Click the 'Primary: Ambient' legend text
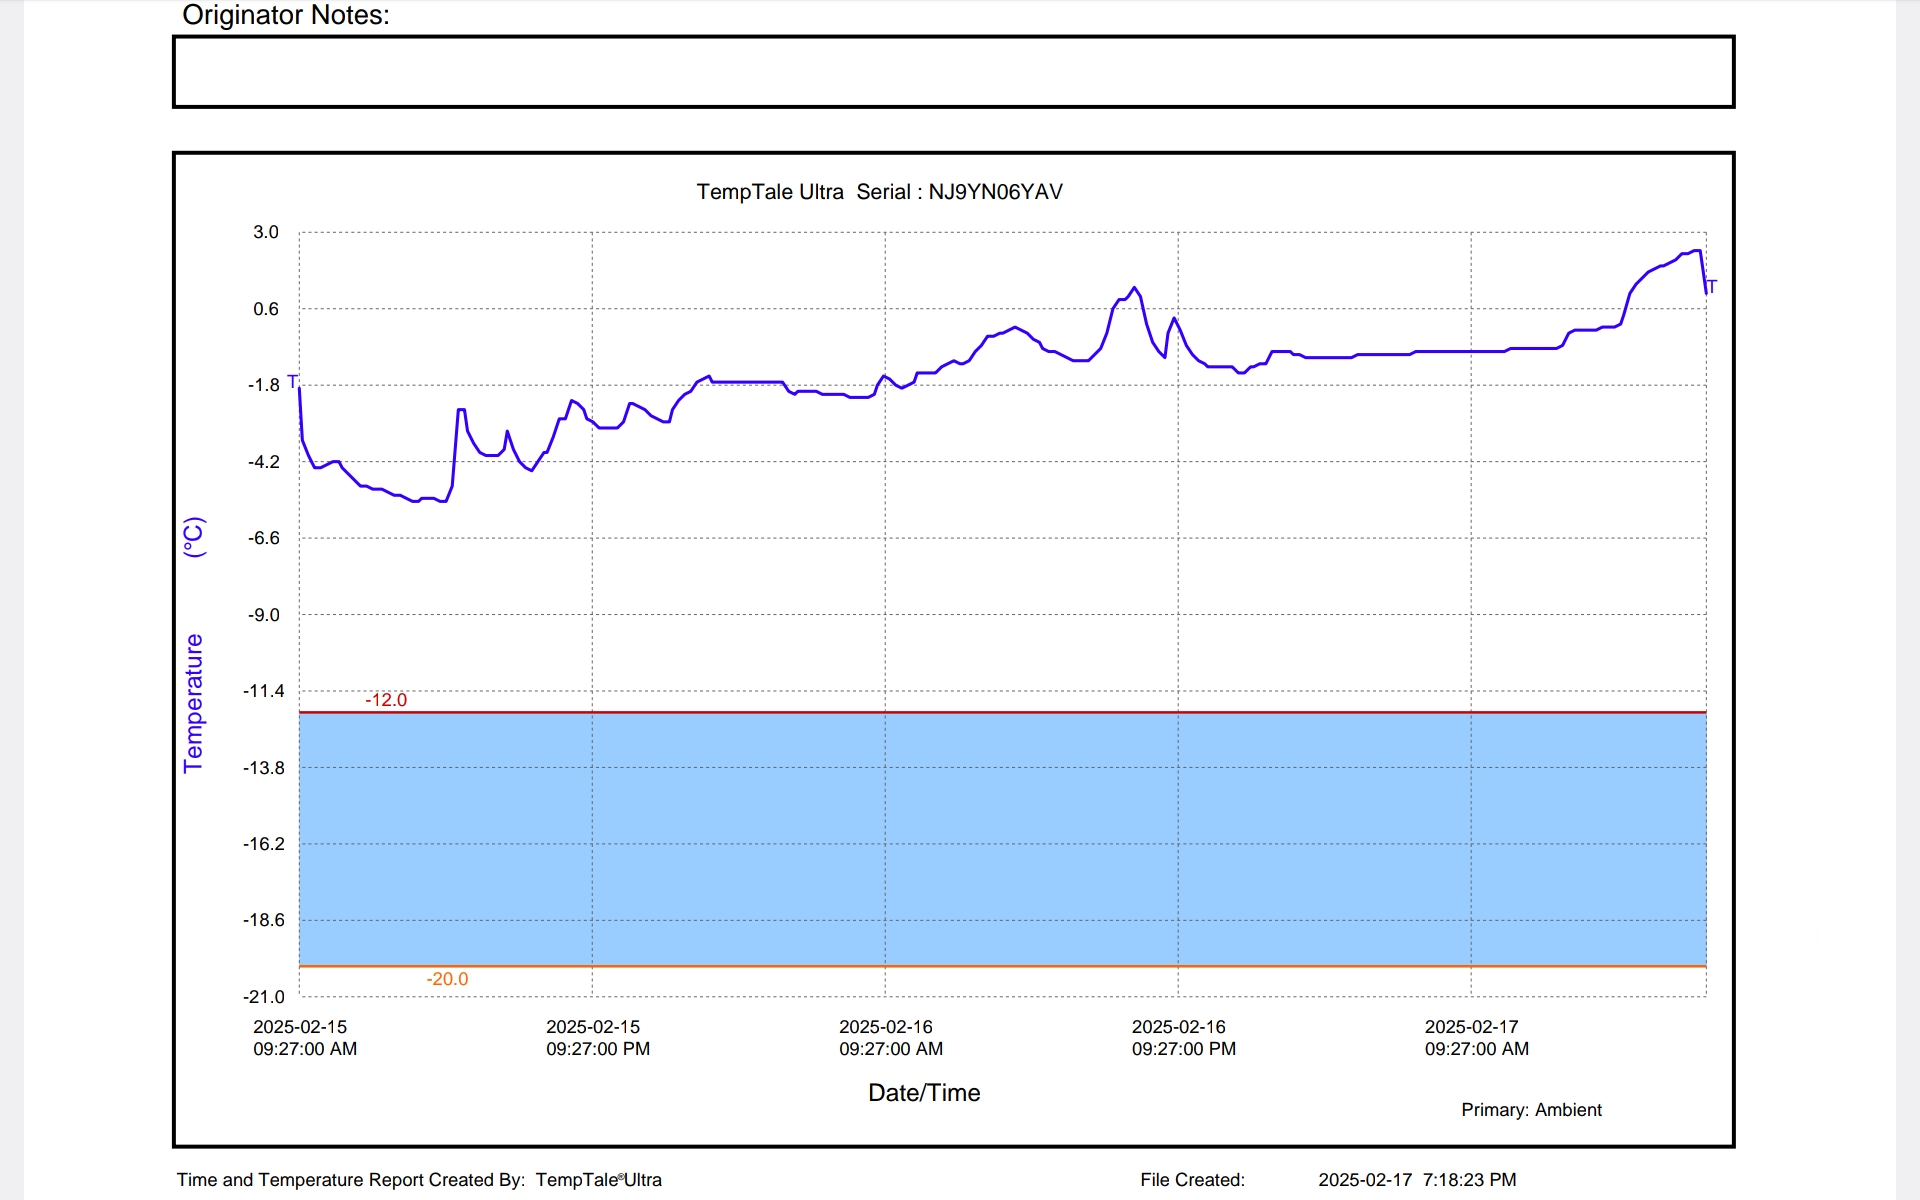The image size is (1920, 1200). (x=1531, y=1110)
